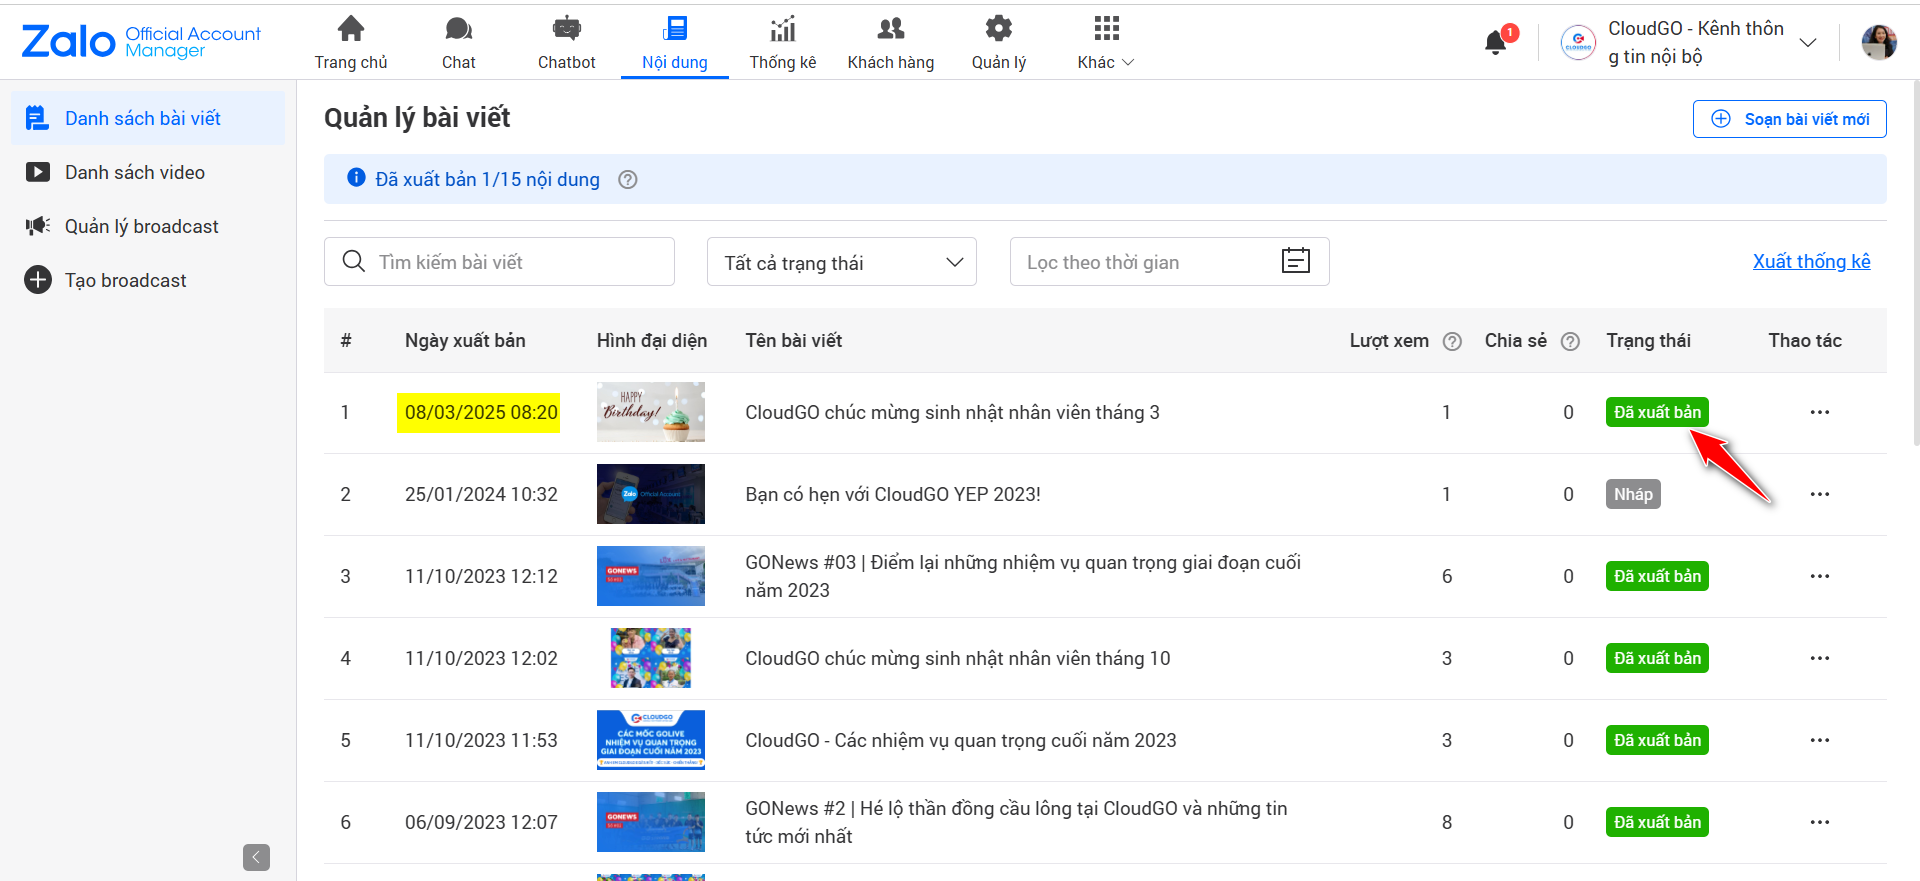Open actions menu for birthday tháng 10 article

pyautogui.click(x=1819, y=658)
